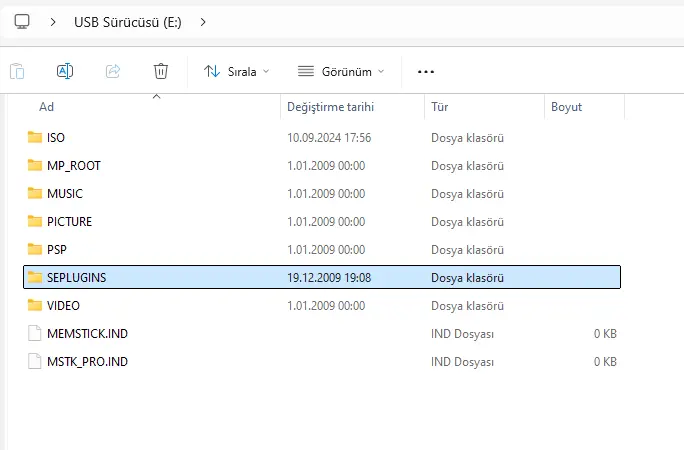684x450 pixels.
Task: Click the Rename icon in toolbar
Action: pos(65,71)
